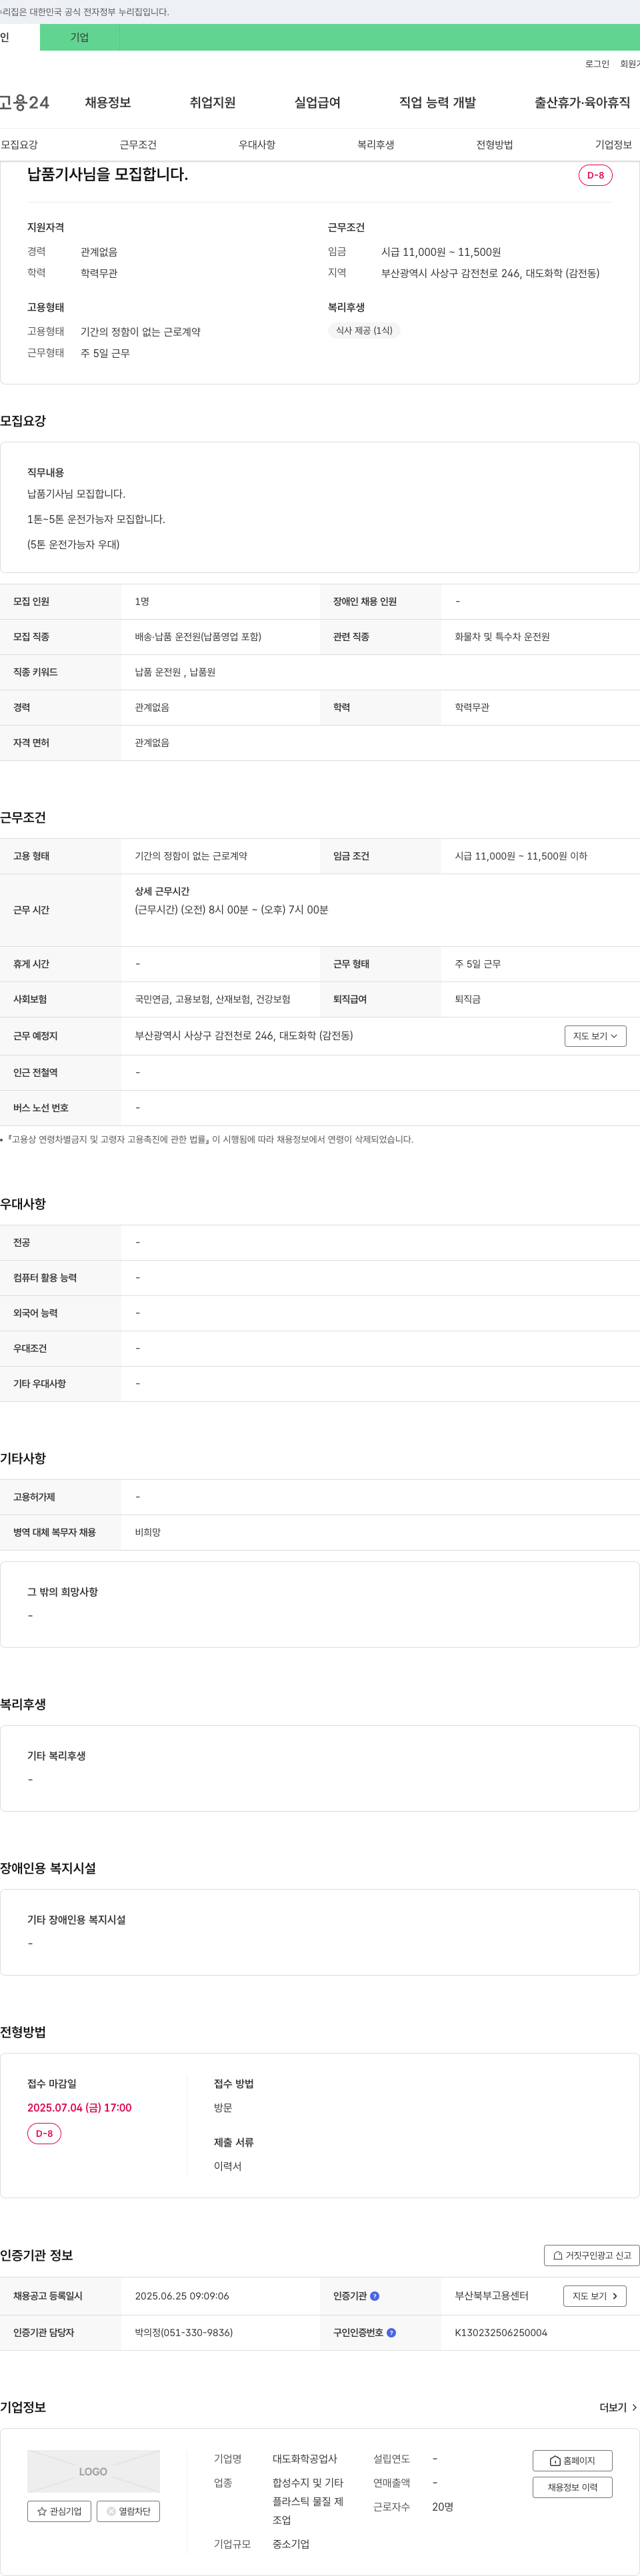Switch to the 기업 tab
This screenshot has height=2576, width=640.
click(80, 37)
